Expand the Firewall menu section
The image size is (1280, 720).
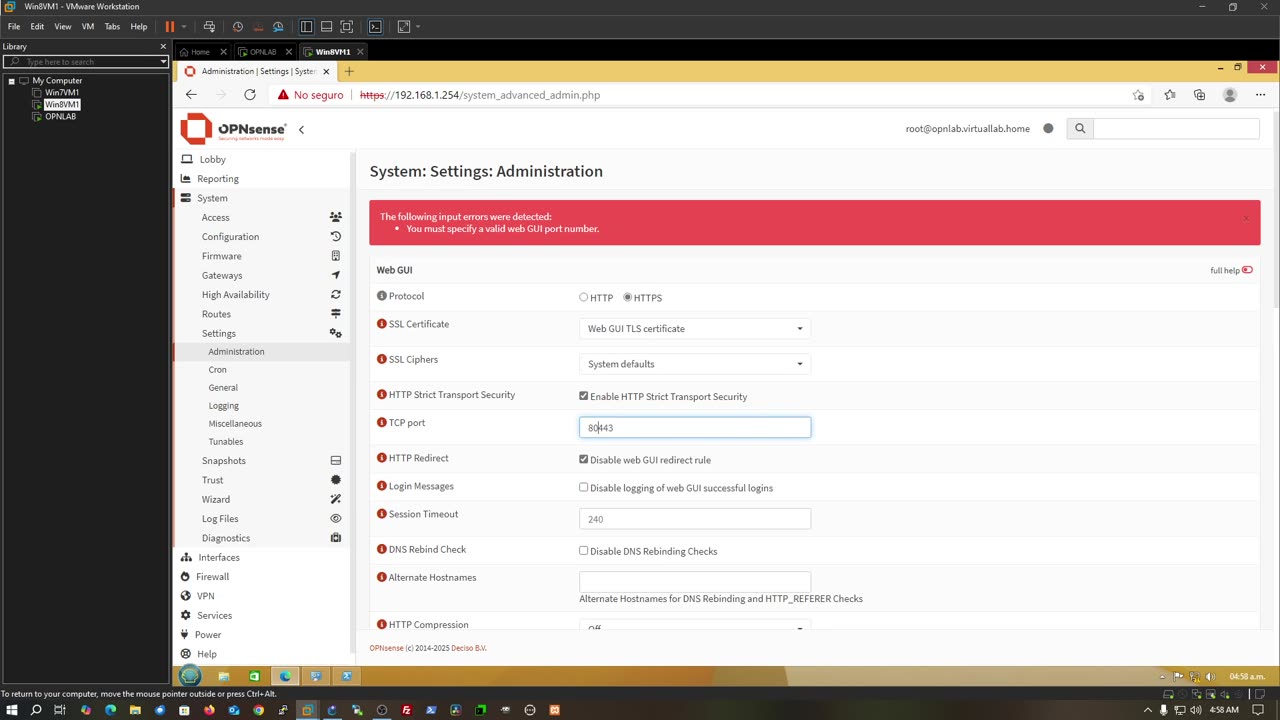coord(213,576)
